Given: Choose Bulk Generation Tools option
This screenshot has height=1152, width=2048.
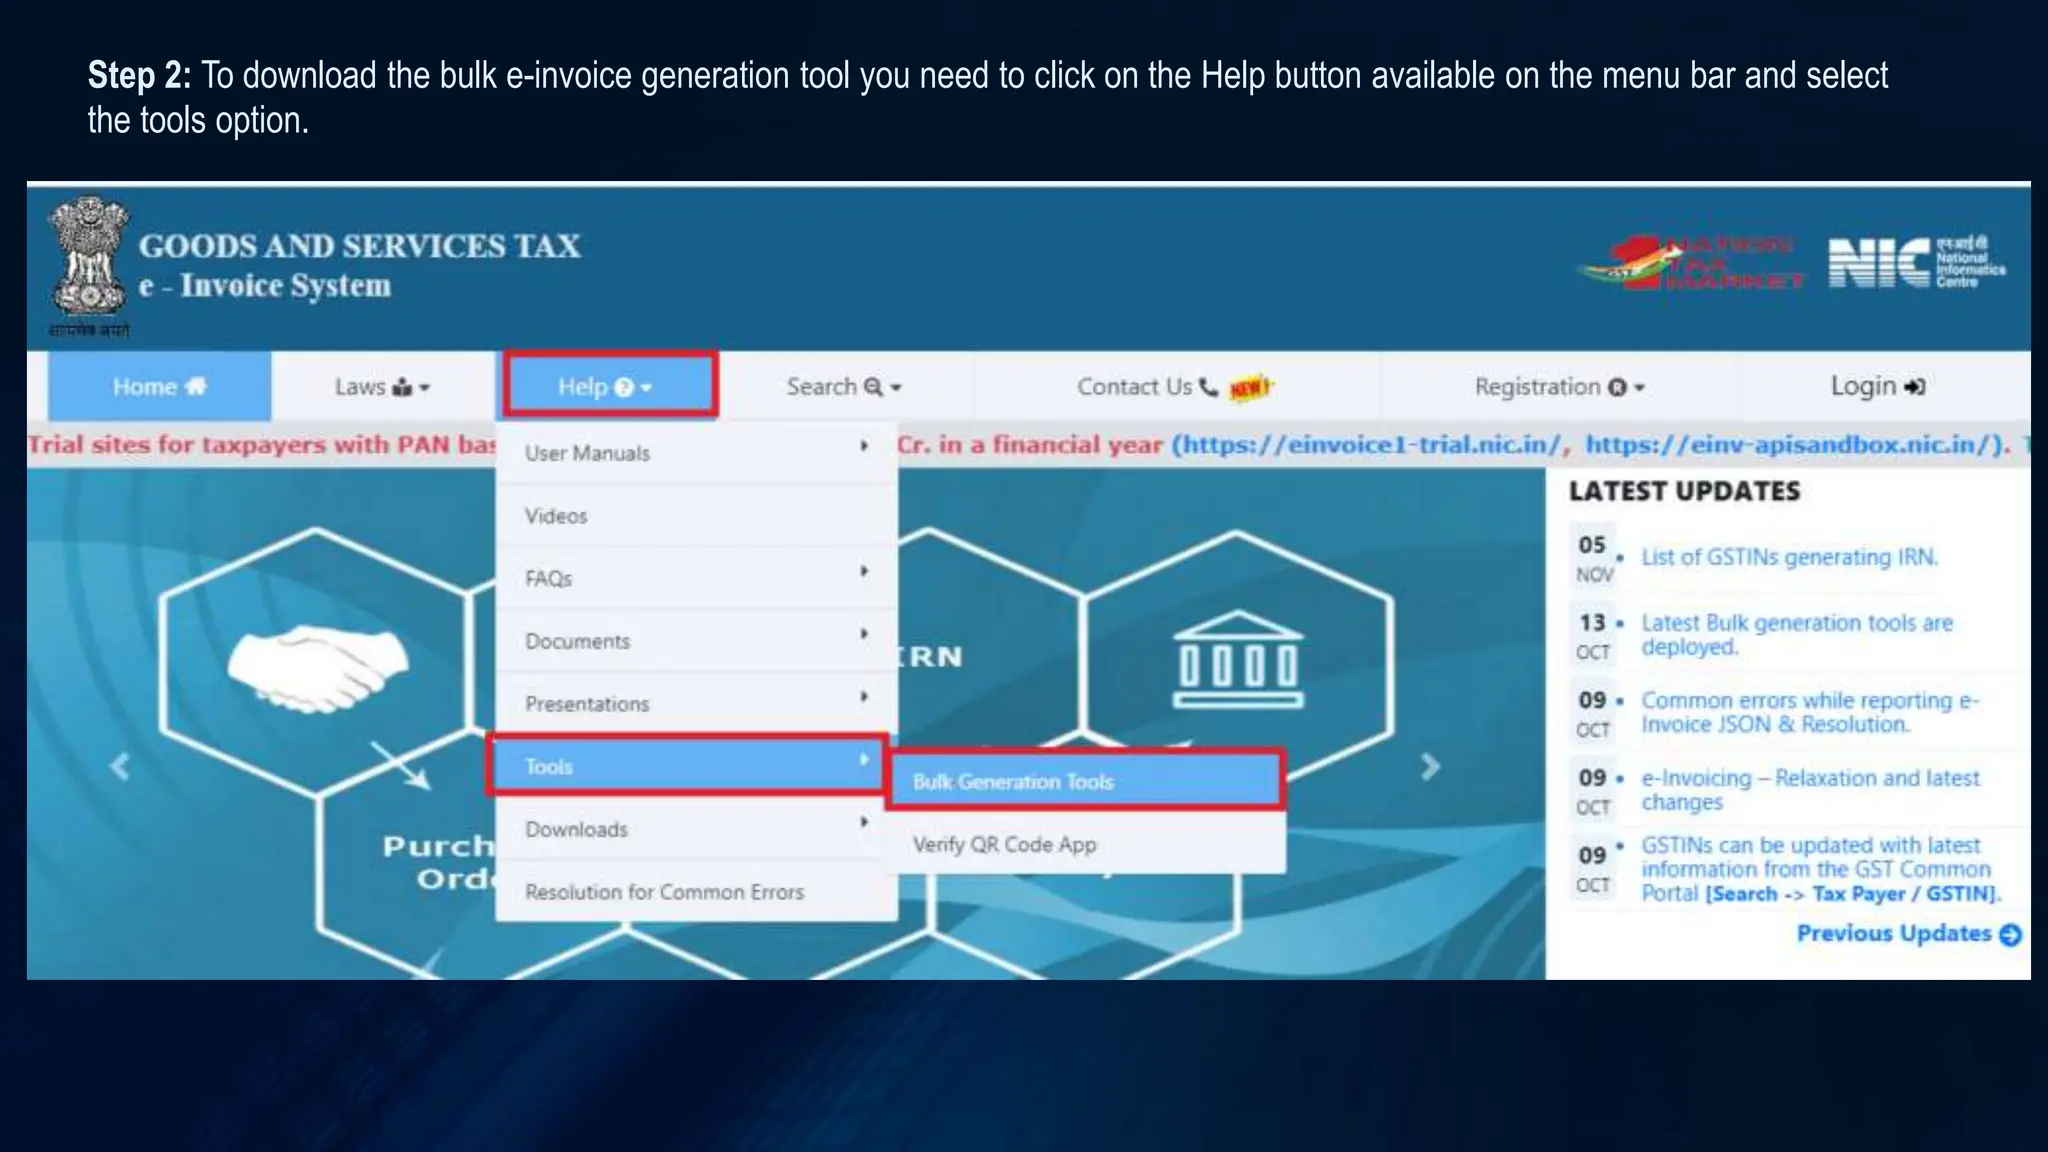Looking at the screenshot, I should click(1084, 781).
